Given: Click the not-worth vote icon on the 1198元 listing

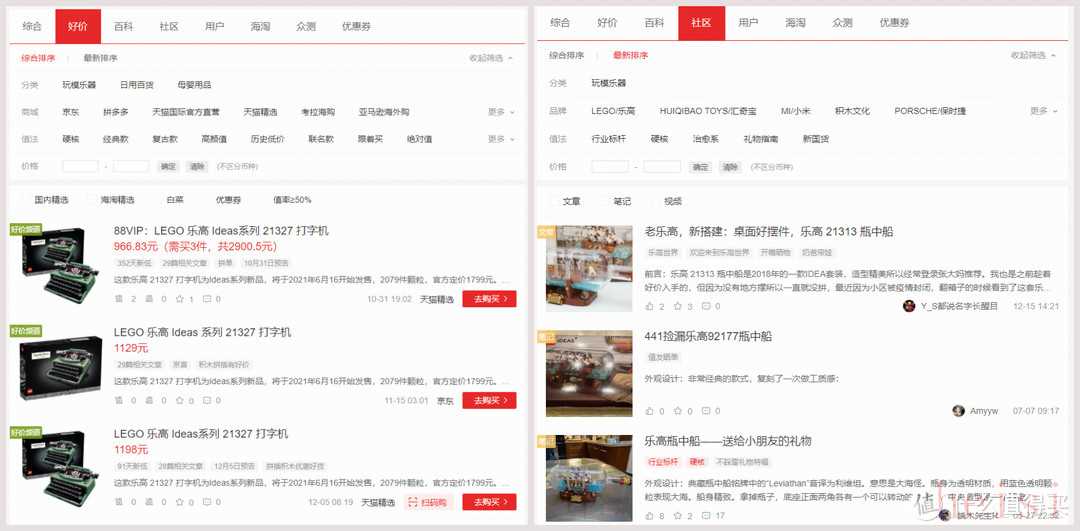Looking at the screenshot, I should 149,502.
